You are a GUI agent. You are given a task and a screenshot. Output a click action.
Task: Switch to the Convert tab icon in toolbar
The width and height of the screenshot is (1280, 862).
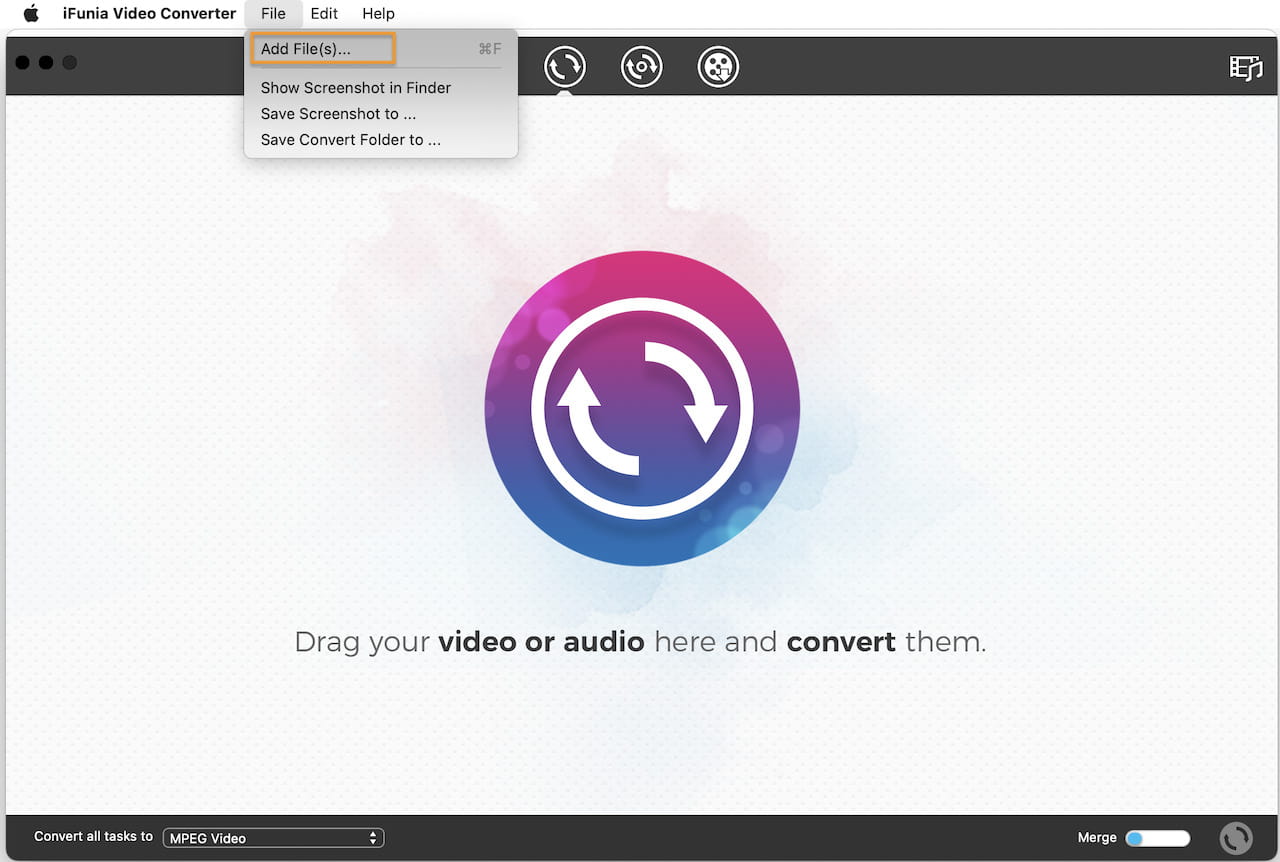coord(565,67)
